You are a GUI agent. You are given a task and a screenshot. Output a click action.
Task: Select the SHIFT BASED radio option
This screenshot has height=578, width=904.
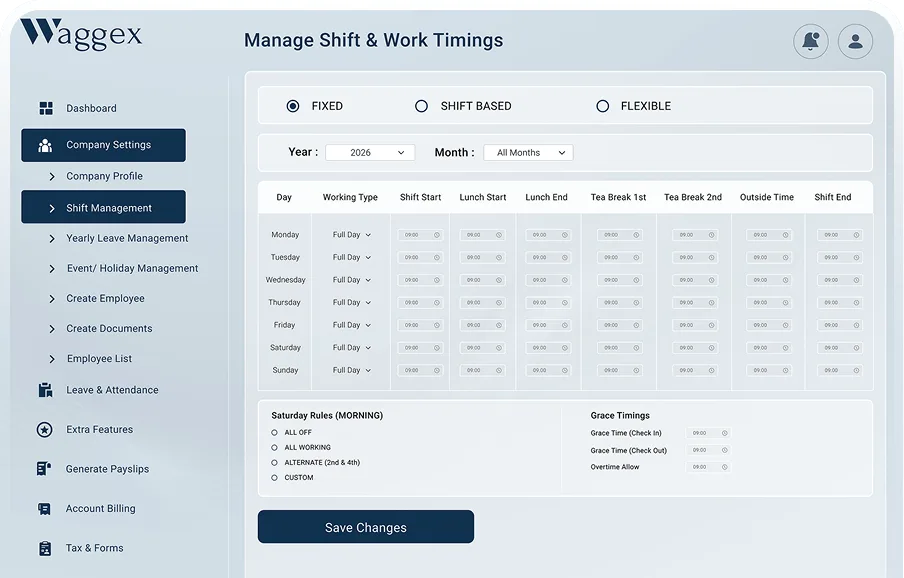[x=421, y=106]
